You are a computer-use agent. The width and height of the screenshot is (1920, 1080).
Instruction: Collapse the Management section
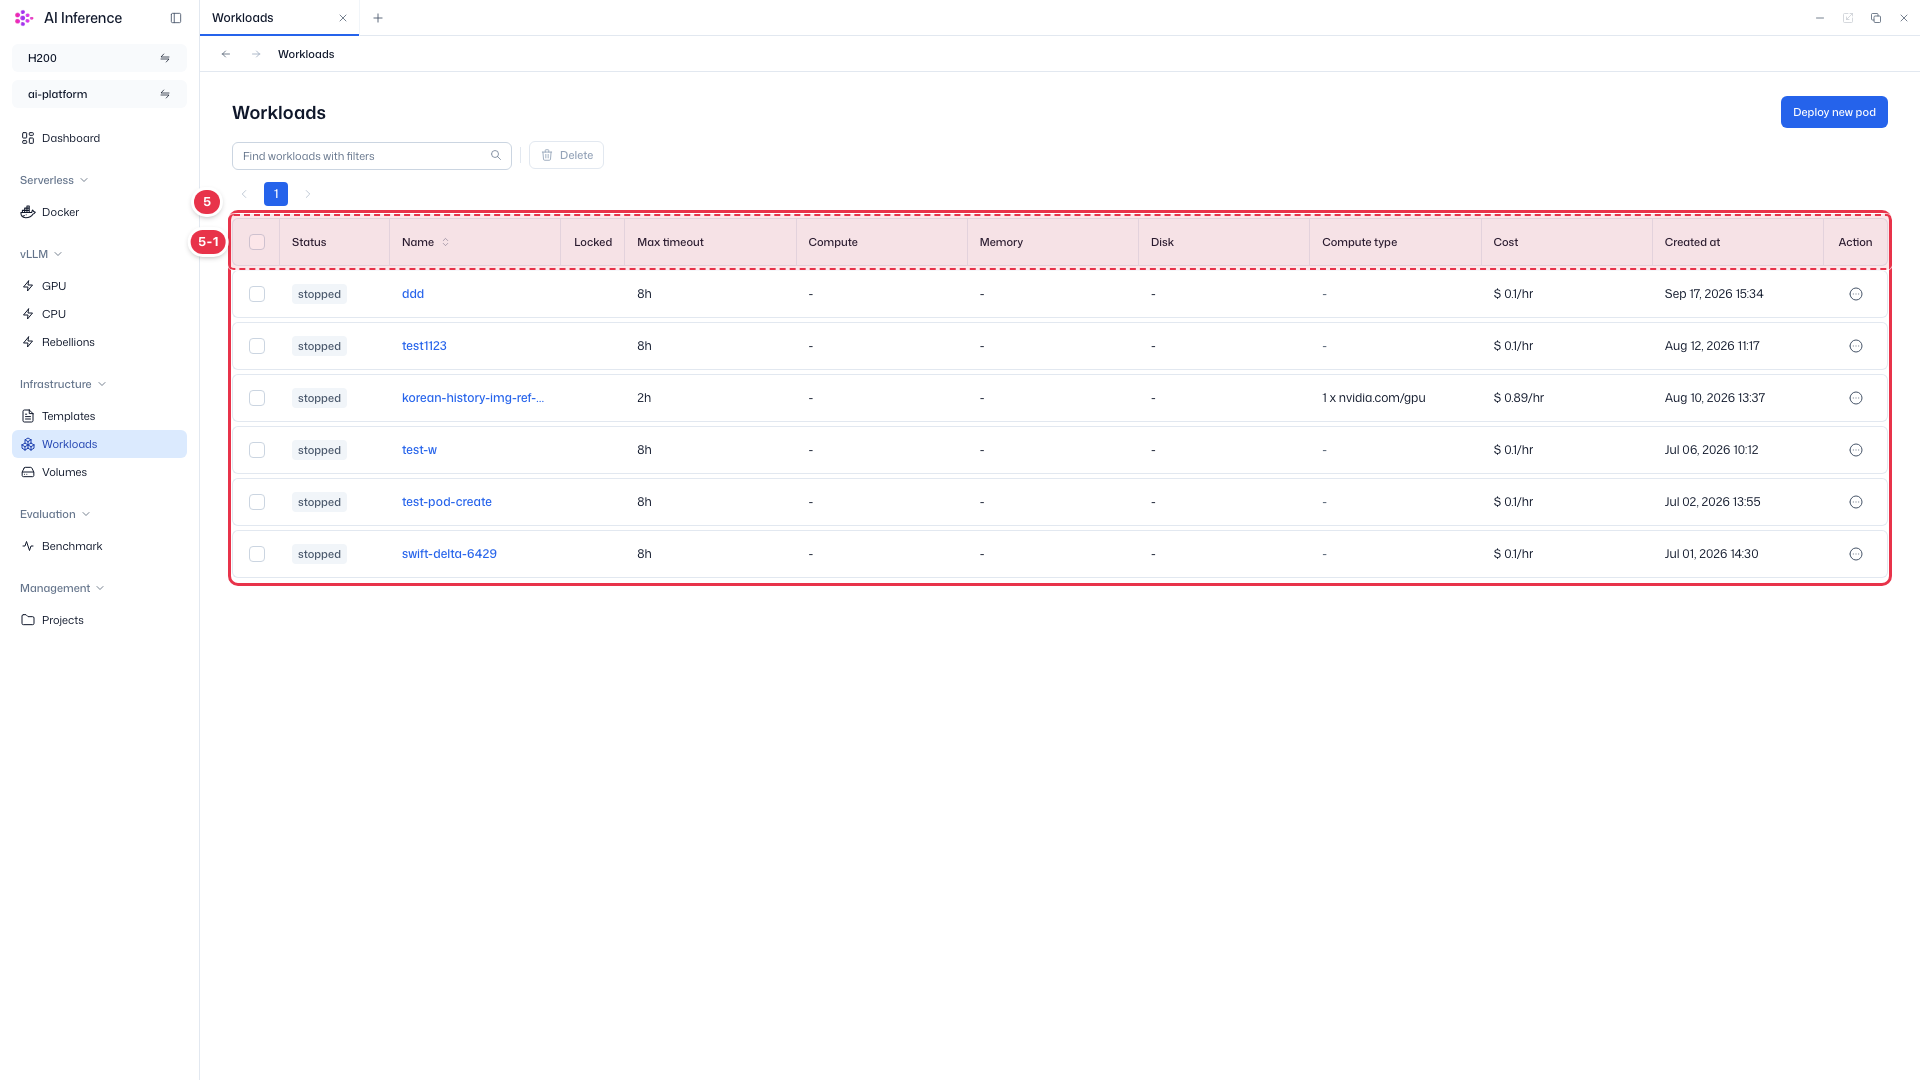tap(62, 588)
